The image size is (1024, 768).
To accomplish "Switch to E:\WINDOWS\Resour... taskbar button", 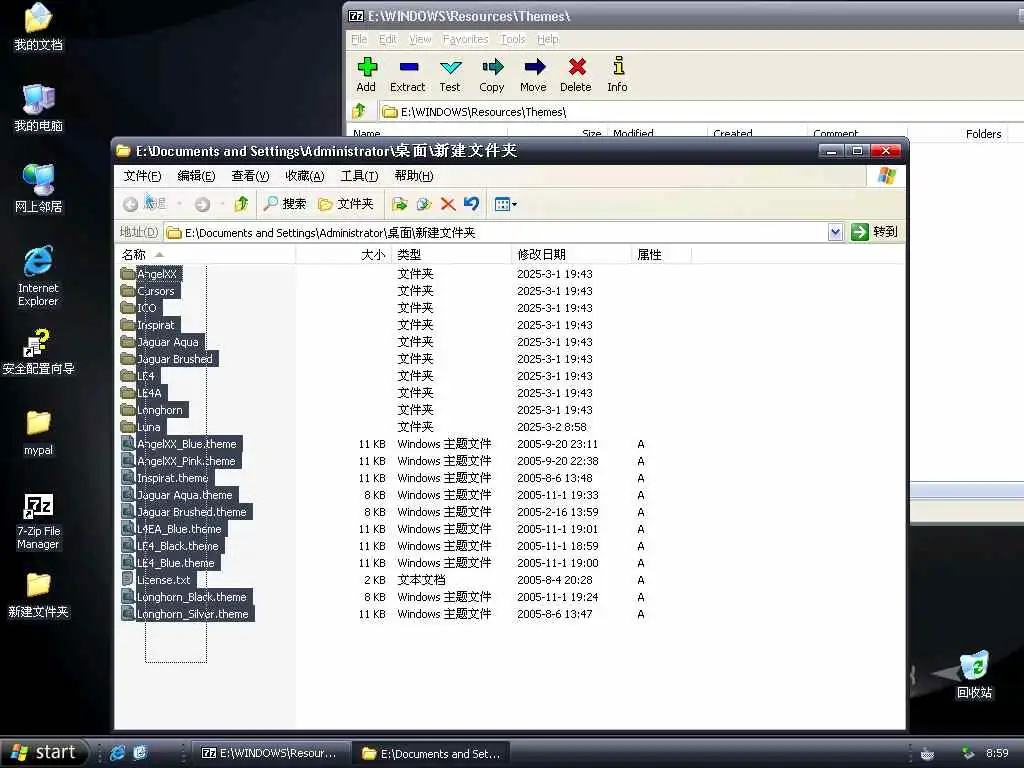I will [269, 754].
